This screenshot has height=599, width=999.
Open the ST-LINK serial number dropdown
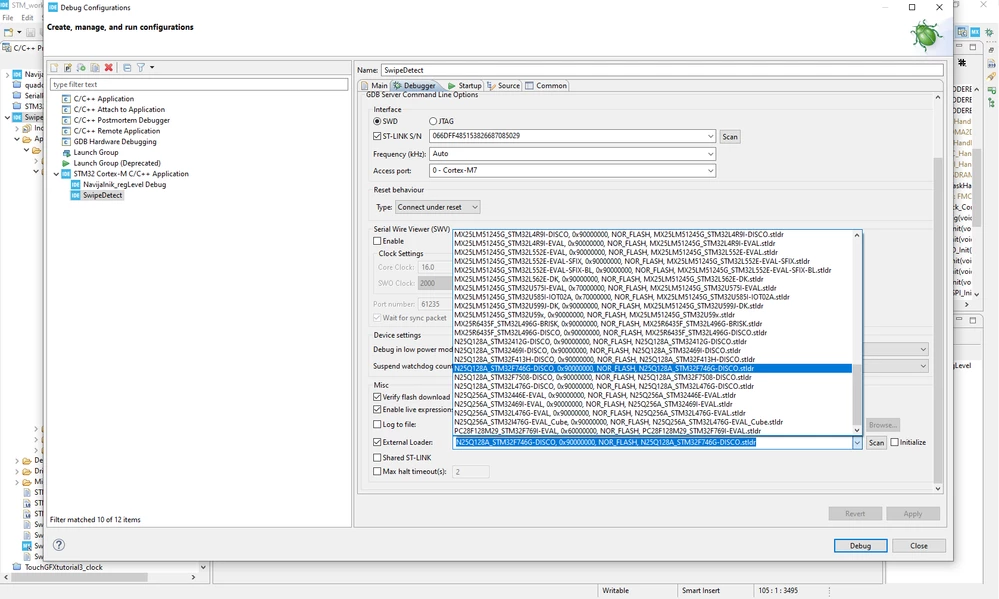[710, 136]
